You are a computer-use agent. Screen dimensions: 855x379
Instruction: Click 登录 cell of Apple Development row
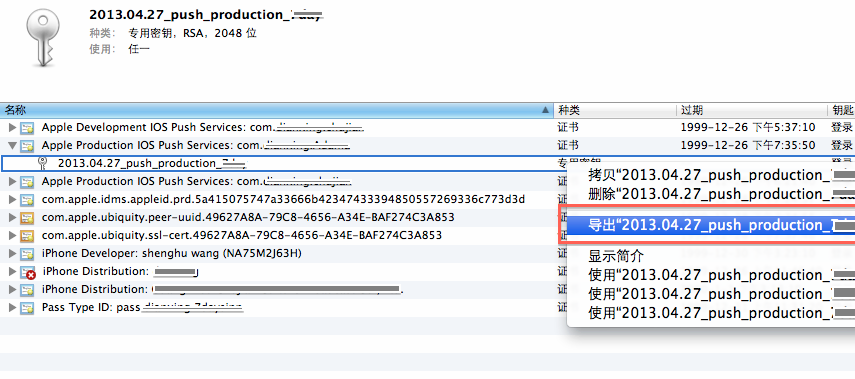[x=841, y=128]
